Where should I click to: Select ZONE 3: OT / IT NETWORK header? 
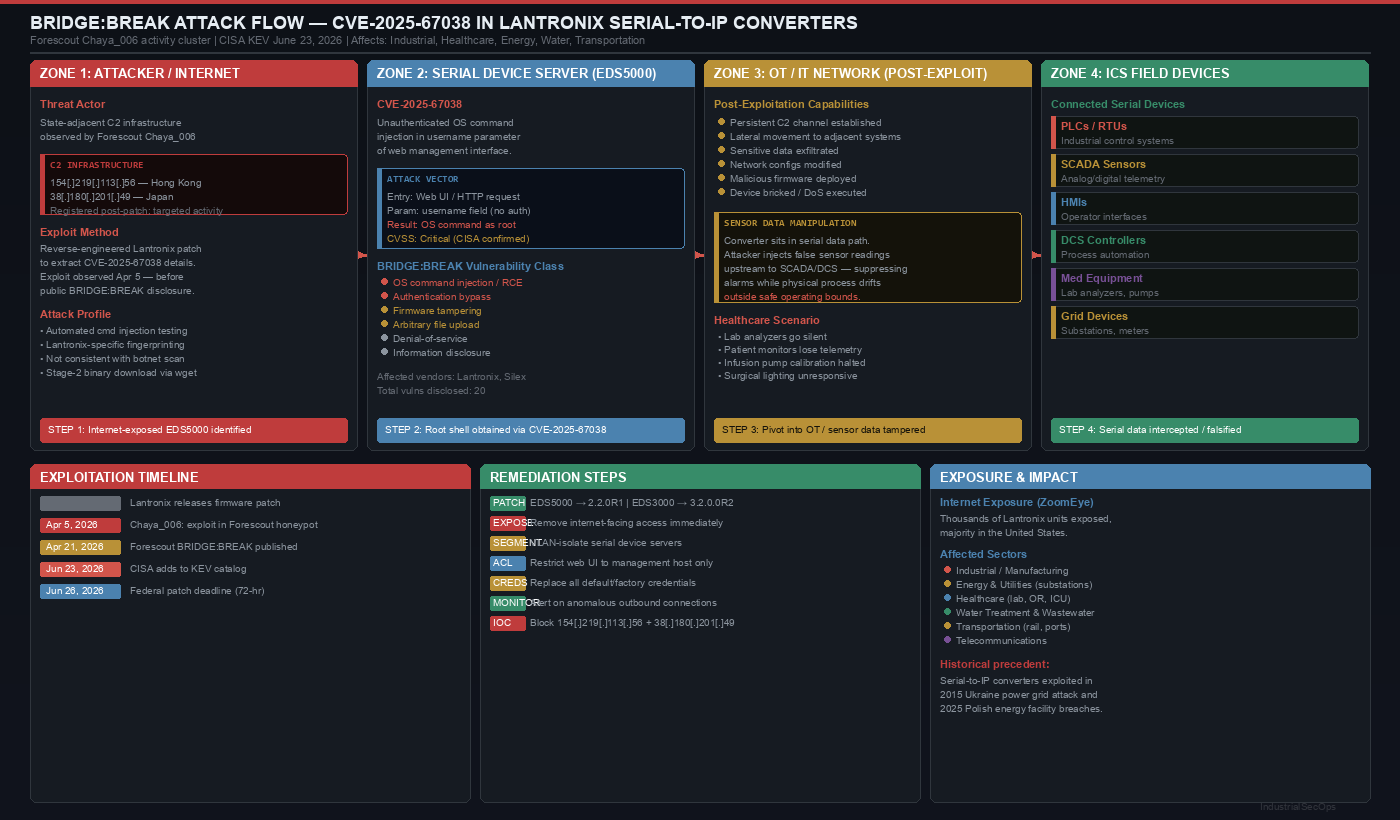tap(868, 73)
